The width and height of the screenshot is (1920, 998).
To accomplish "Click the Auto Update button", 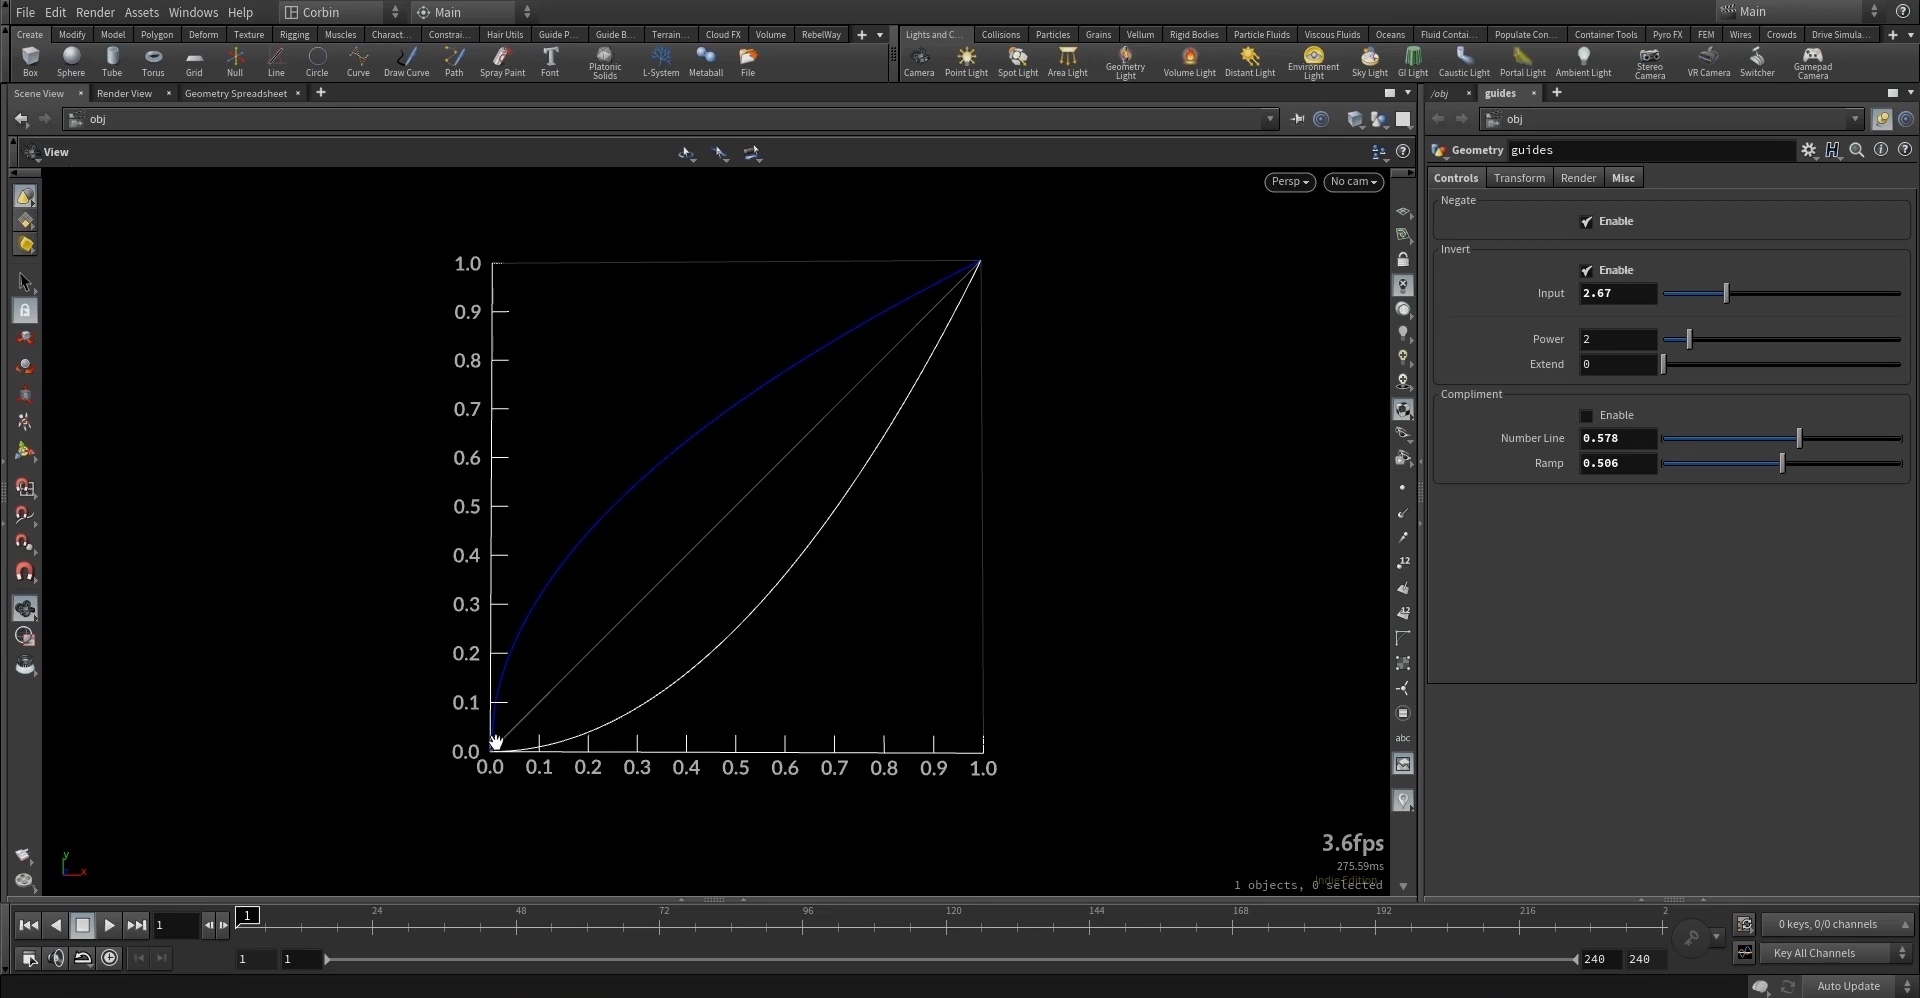I will tap(1848, 986).
